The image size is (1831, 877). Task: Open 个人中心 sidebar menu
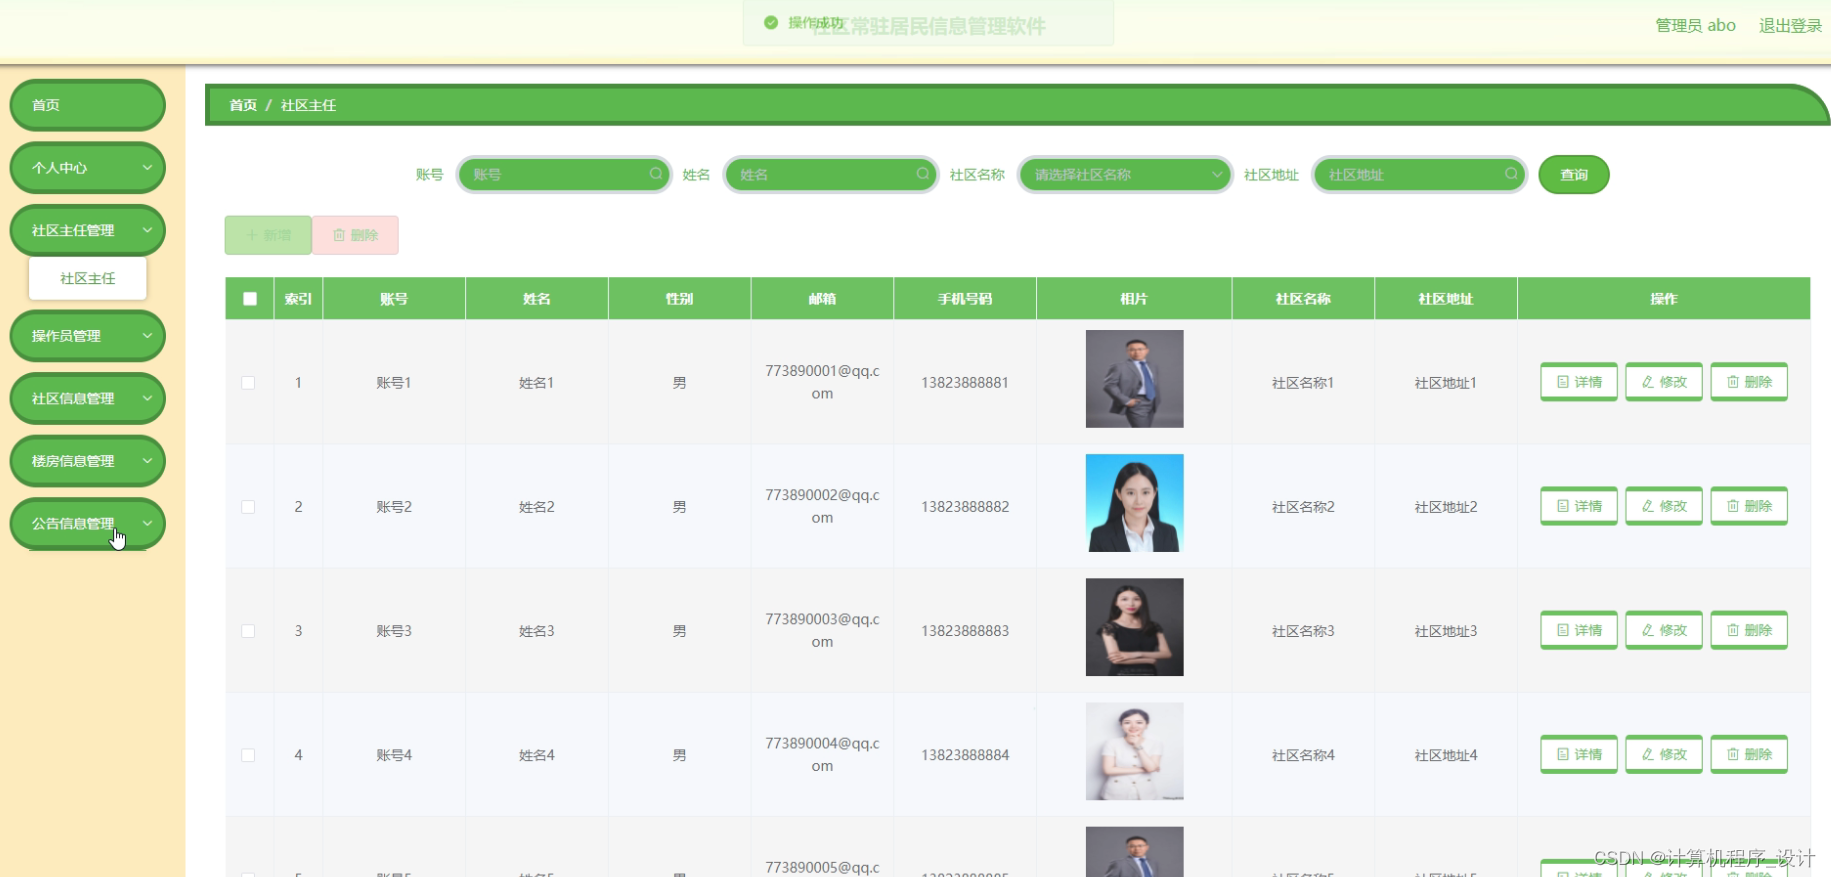pos(87,168)
